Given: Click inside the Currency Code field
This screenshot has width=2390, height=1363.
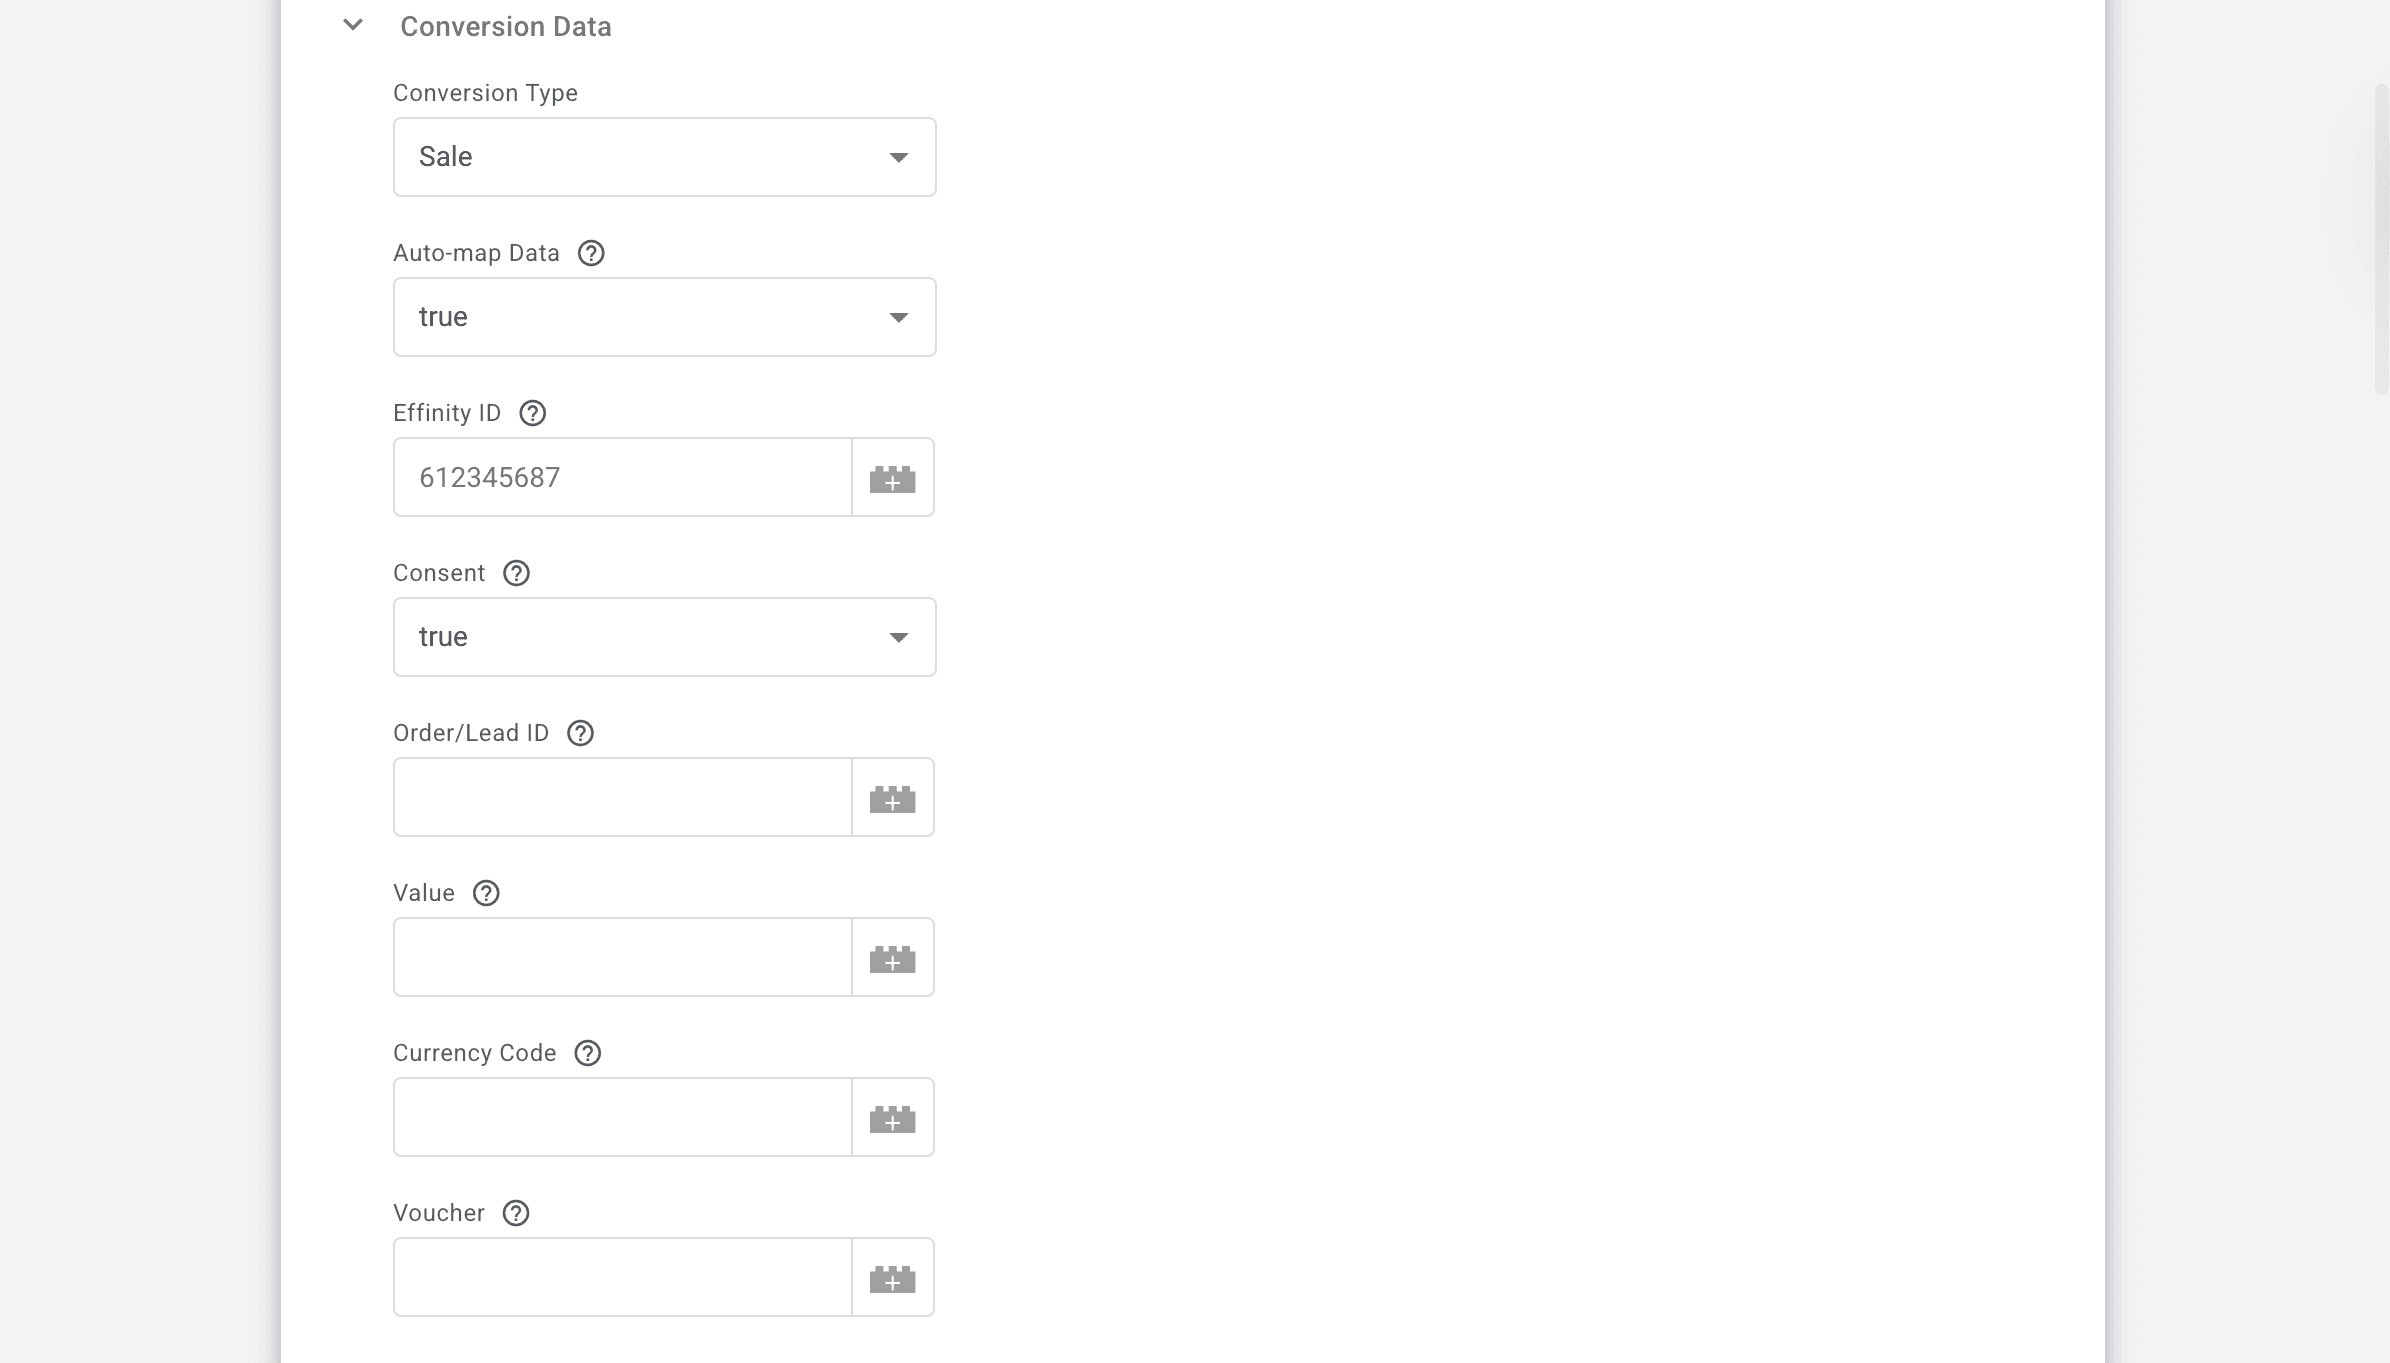Looking at the screenshot, I should coord(620,1117).
